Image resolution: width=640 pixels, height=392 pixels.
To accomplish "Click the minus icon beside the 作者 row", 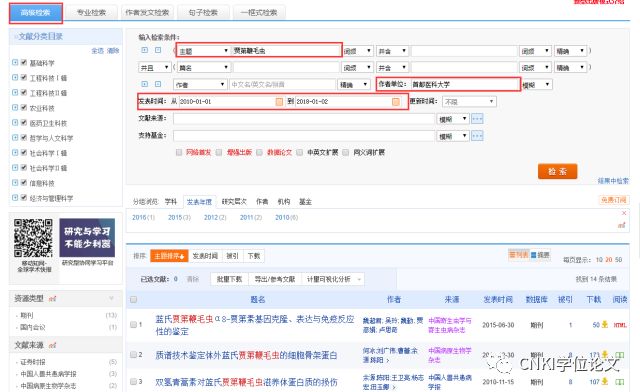I will pyautogui.click(x=158, y=84).
